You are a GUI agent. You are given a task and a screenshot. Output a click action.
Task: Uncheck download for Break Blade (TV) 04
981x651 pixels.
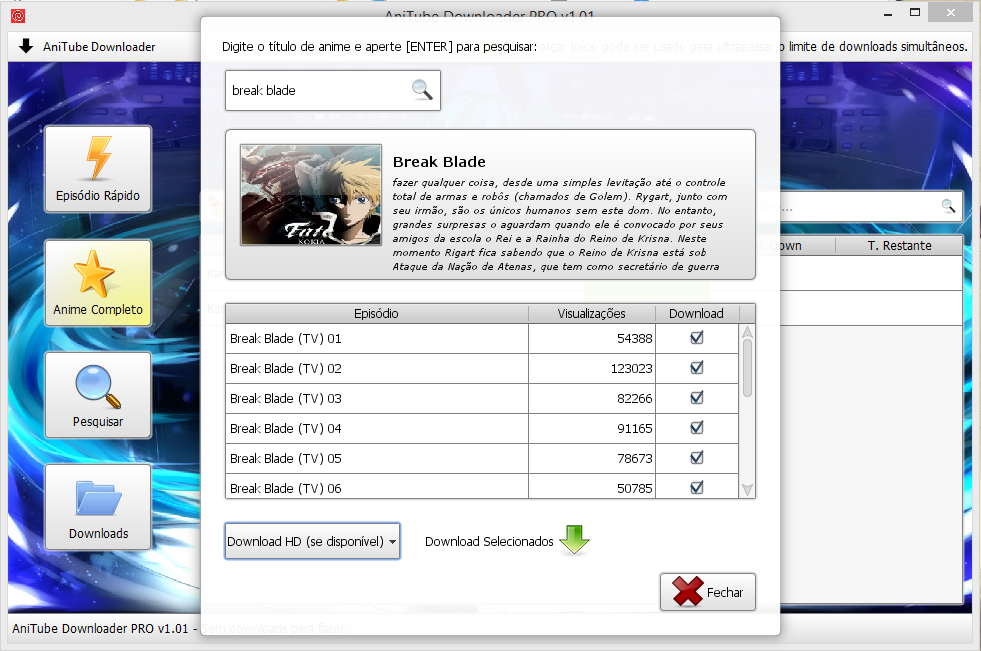coord(696,428)
